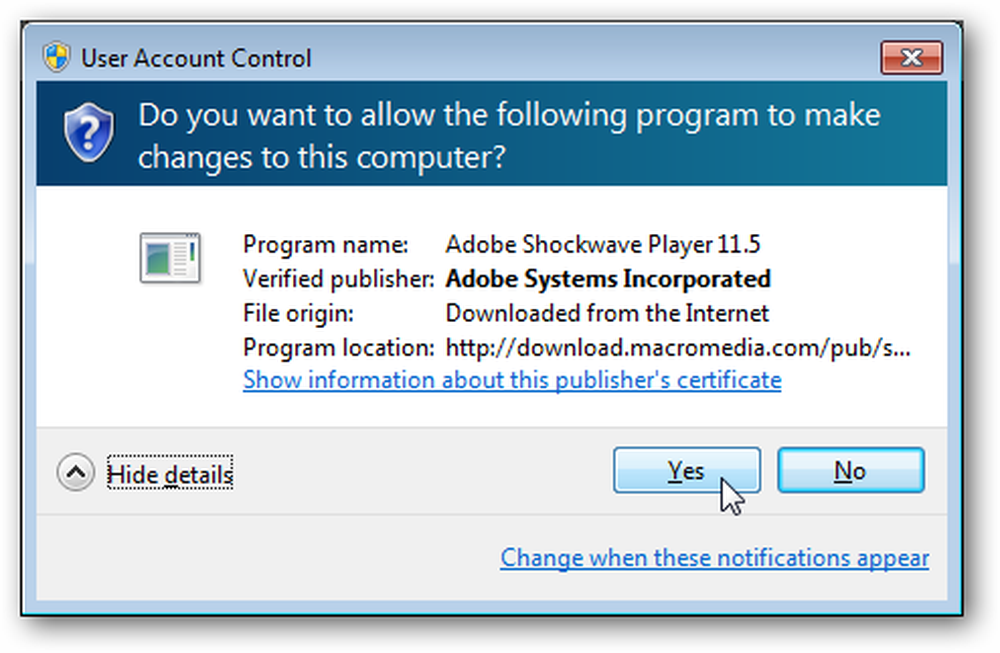Click the Hide details label
Screen dimensions: 1000x653
tap(170, 474)
